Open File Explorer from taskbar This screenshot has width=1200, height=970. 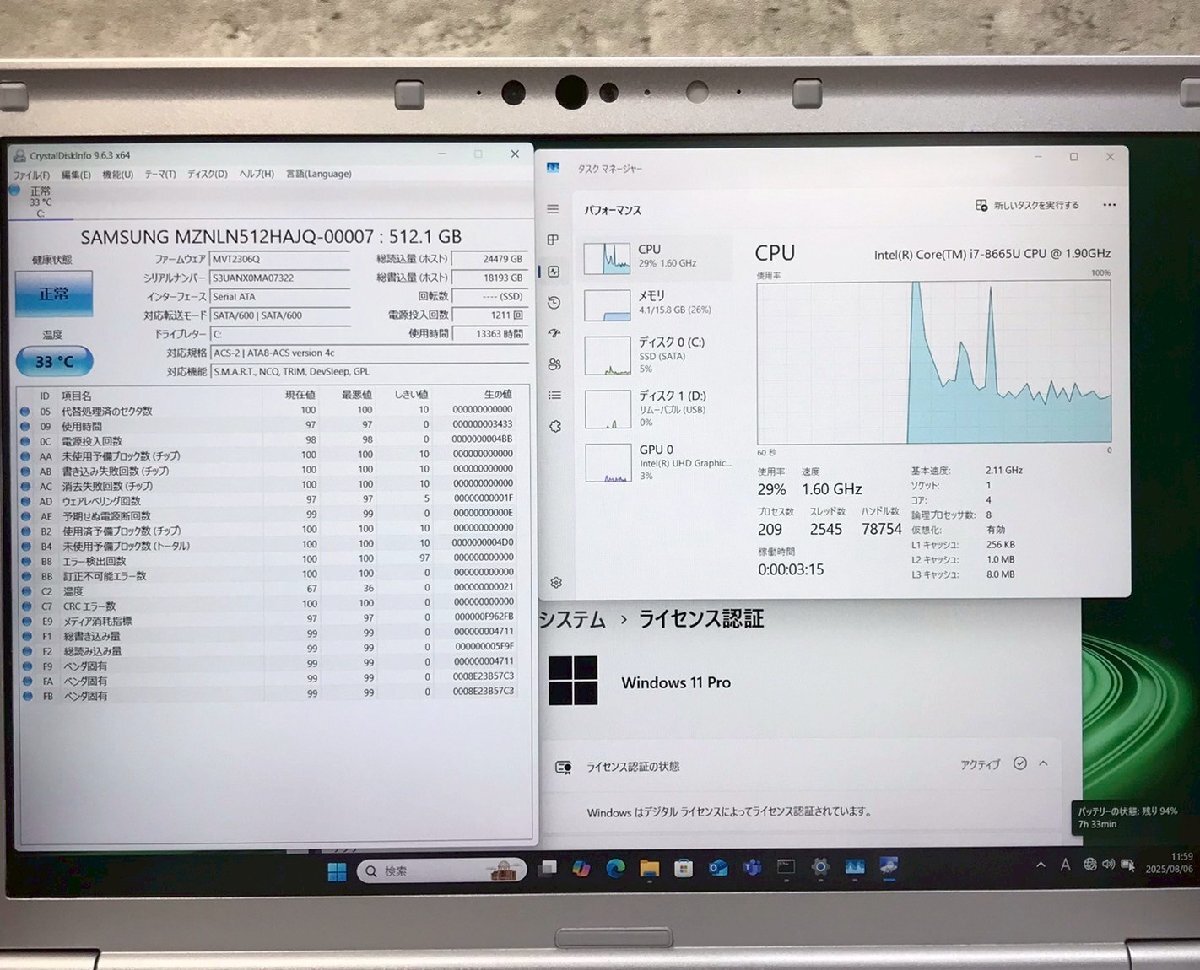coord(650,868)
